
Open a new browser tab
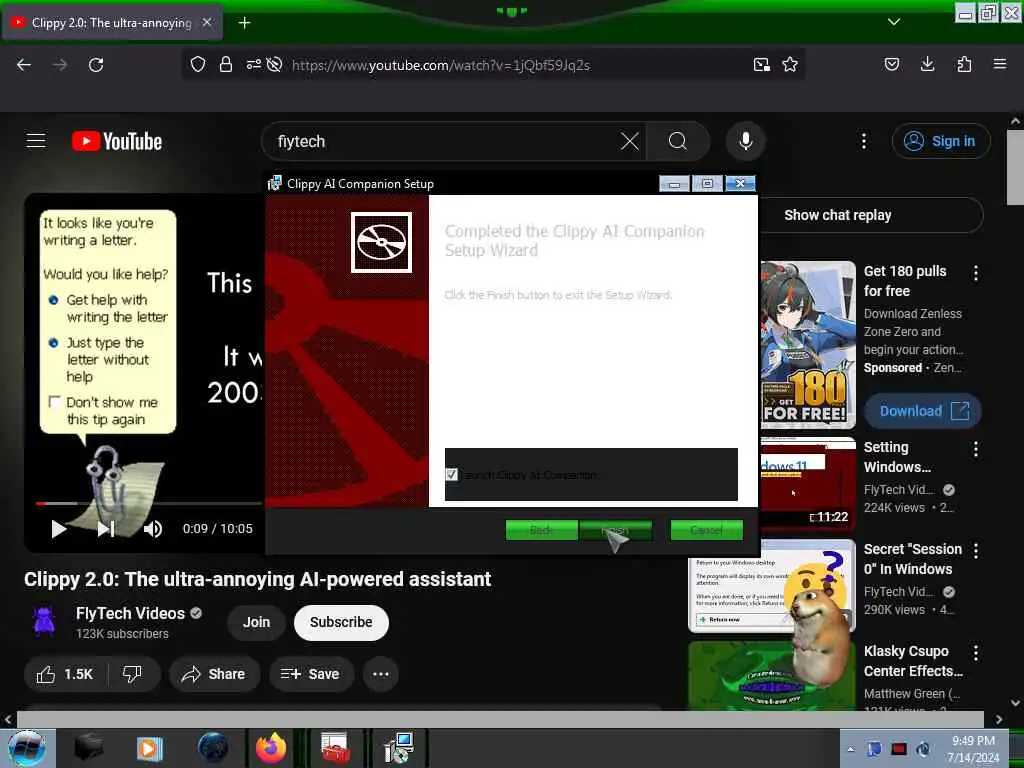tap(244, 23)
